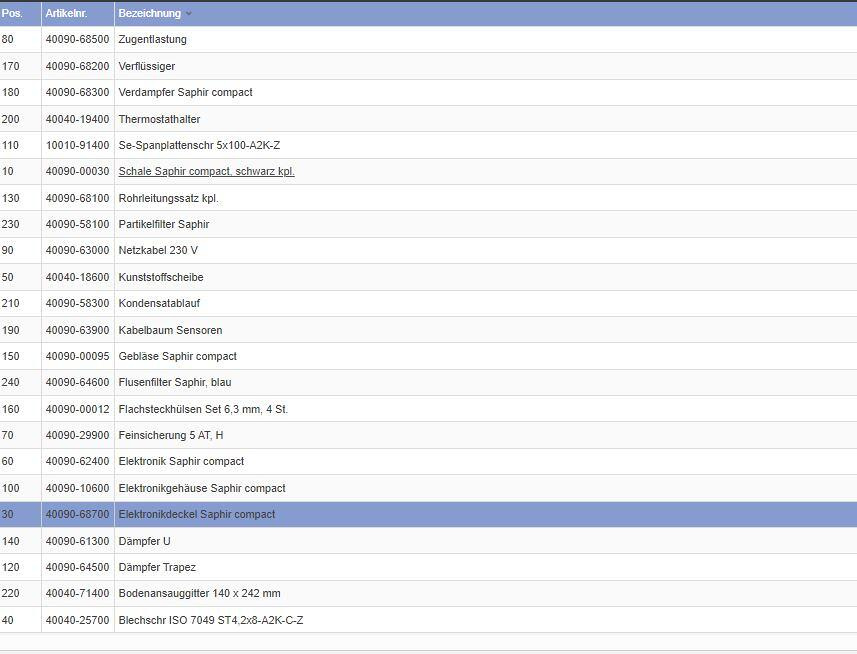Select the Partikelfilter Saphir entry
Screen dimensions: 857x654
pos(164,225)
